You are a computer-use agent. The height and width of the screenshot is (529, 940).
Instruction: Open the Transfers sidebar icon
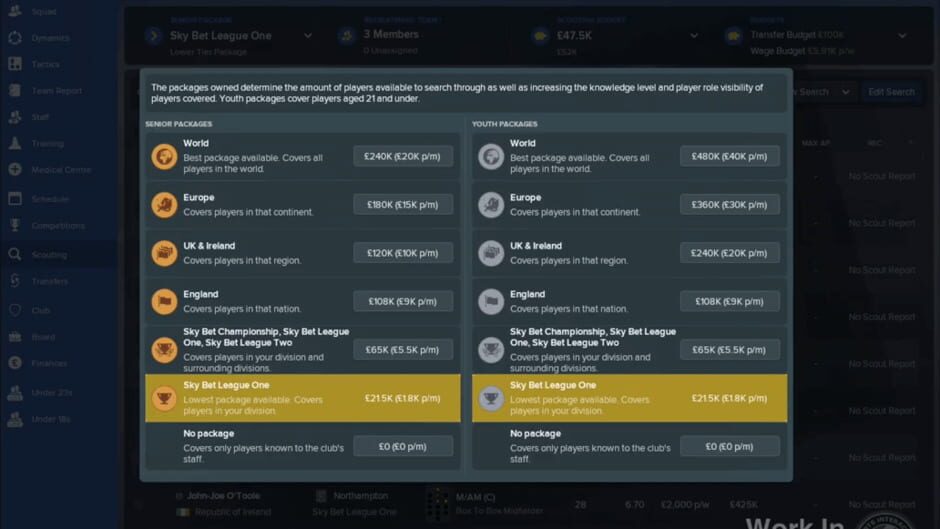(15, 281)
